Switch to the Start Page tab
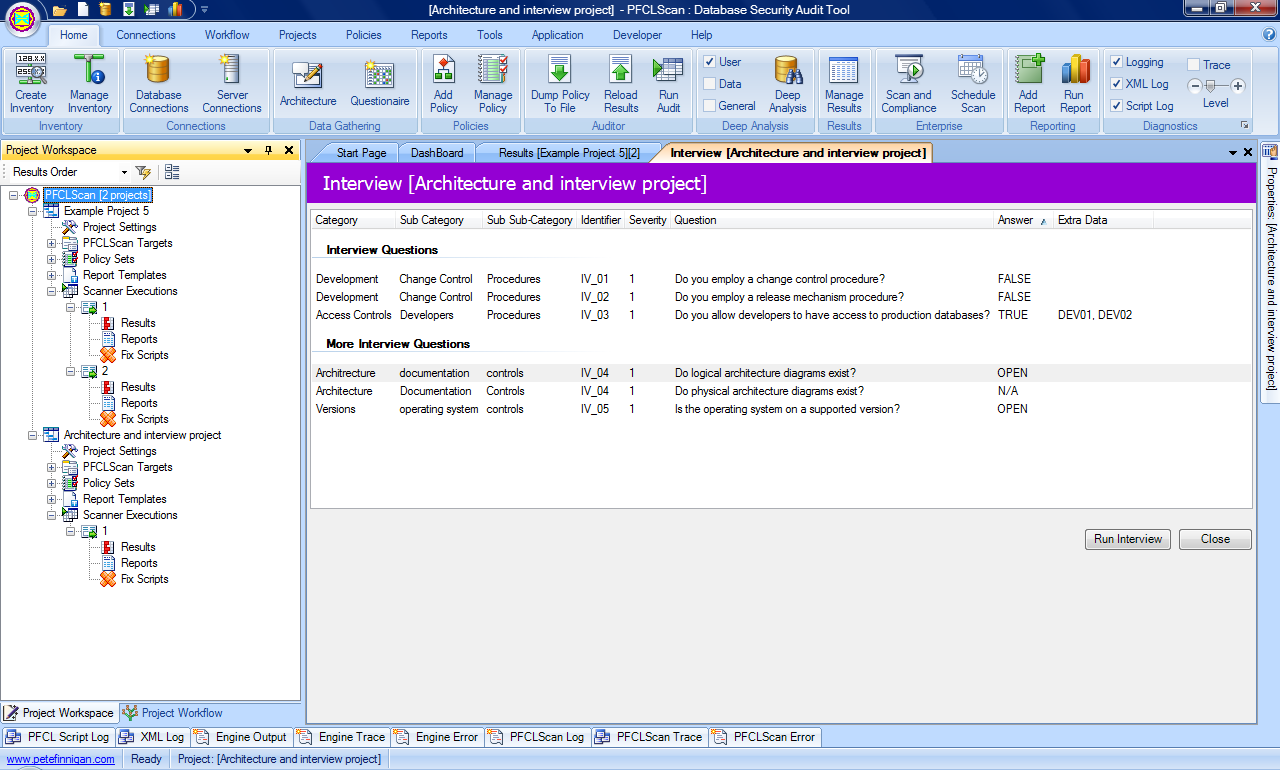Viewport: 1280px width, 770px height. click(x=361, y=153)
